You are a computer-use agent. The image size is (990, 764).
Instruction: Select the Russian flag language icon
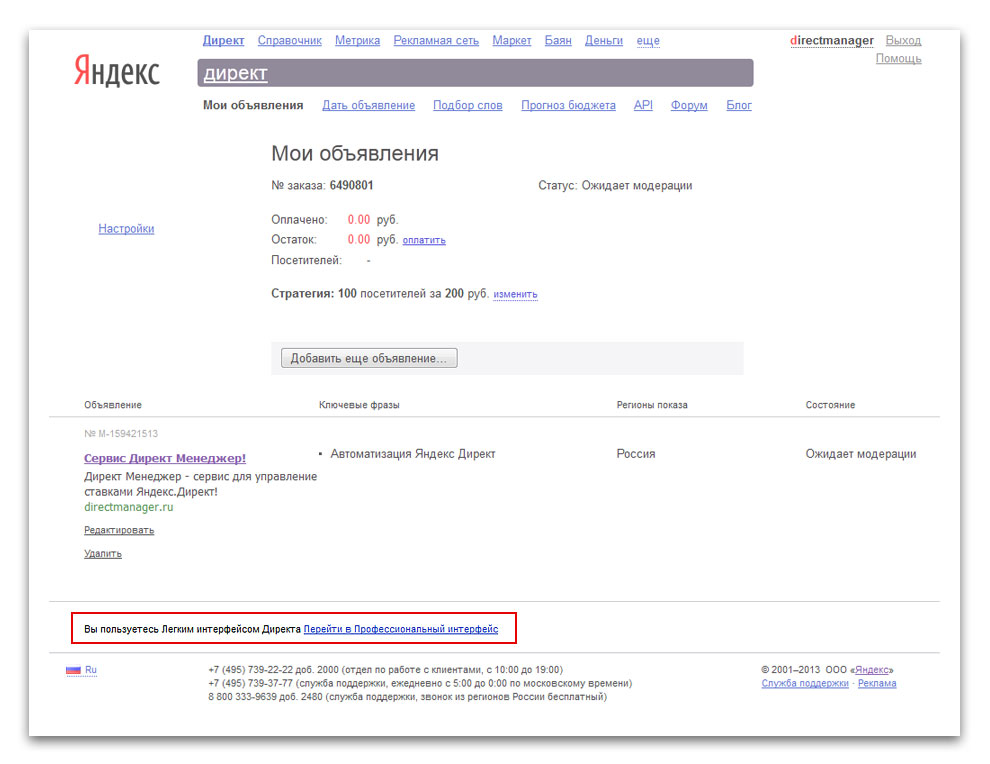pyautogui.click(x=73, y=670)
